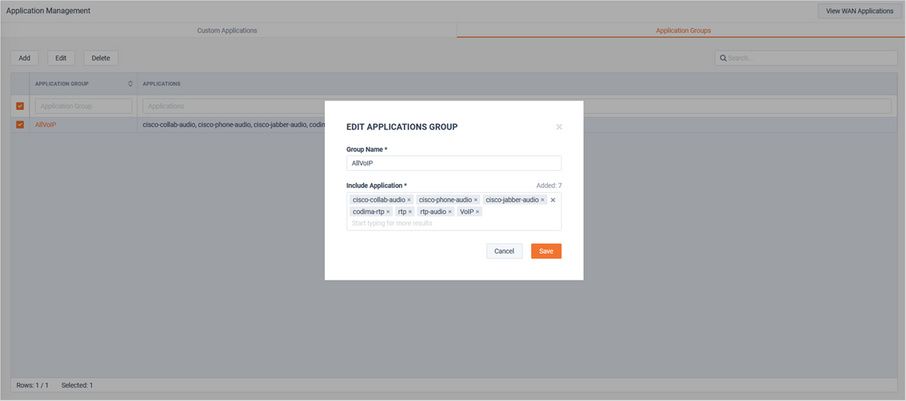The height and width of the screenshot is (401, 906).
Task: Click the 'Rows: 1 / 1' status text
Action: point(32,385)
